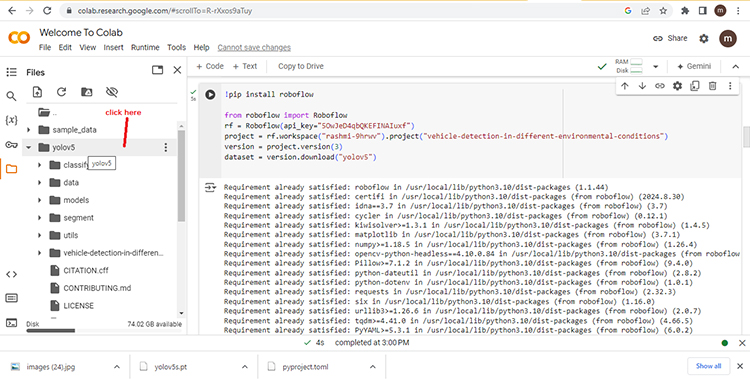The height and width of the screenshot is (379, 750).
Task: Open the RAM Disk resources dropdown arrow
Action: pyautogui.click(x=656, y=67)
